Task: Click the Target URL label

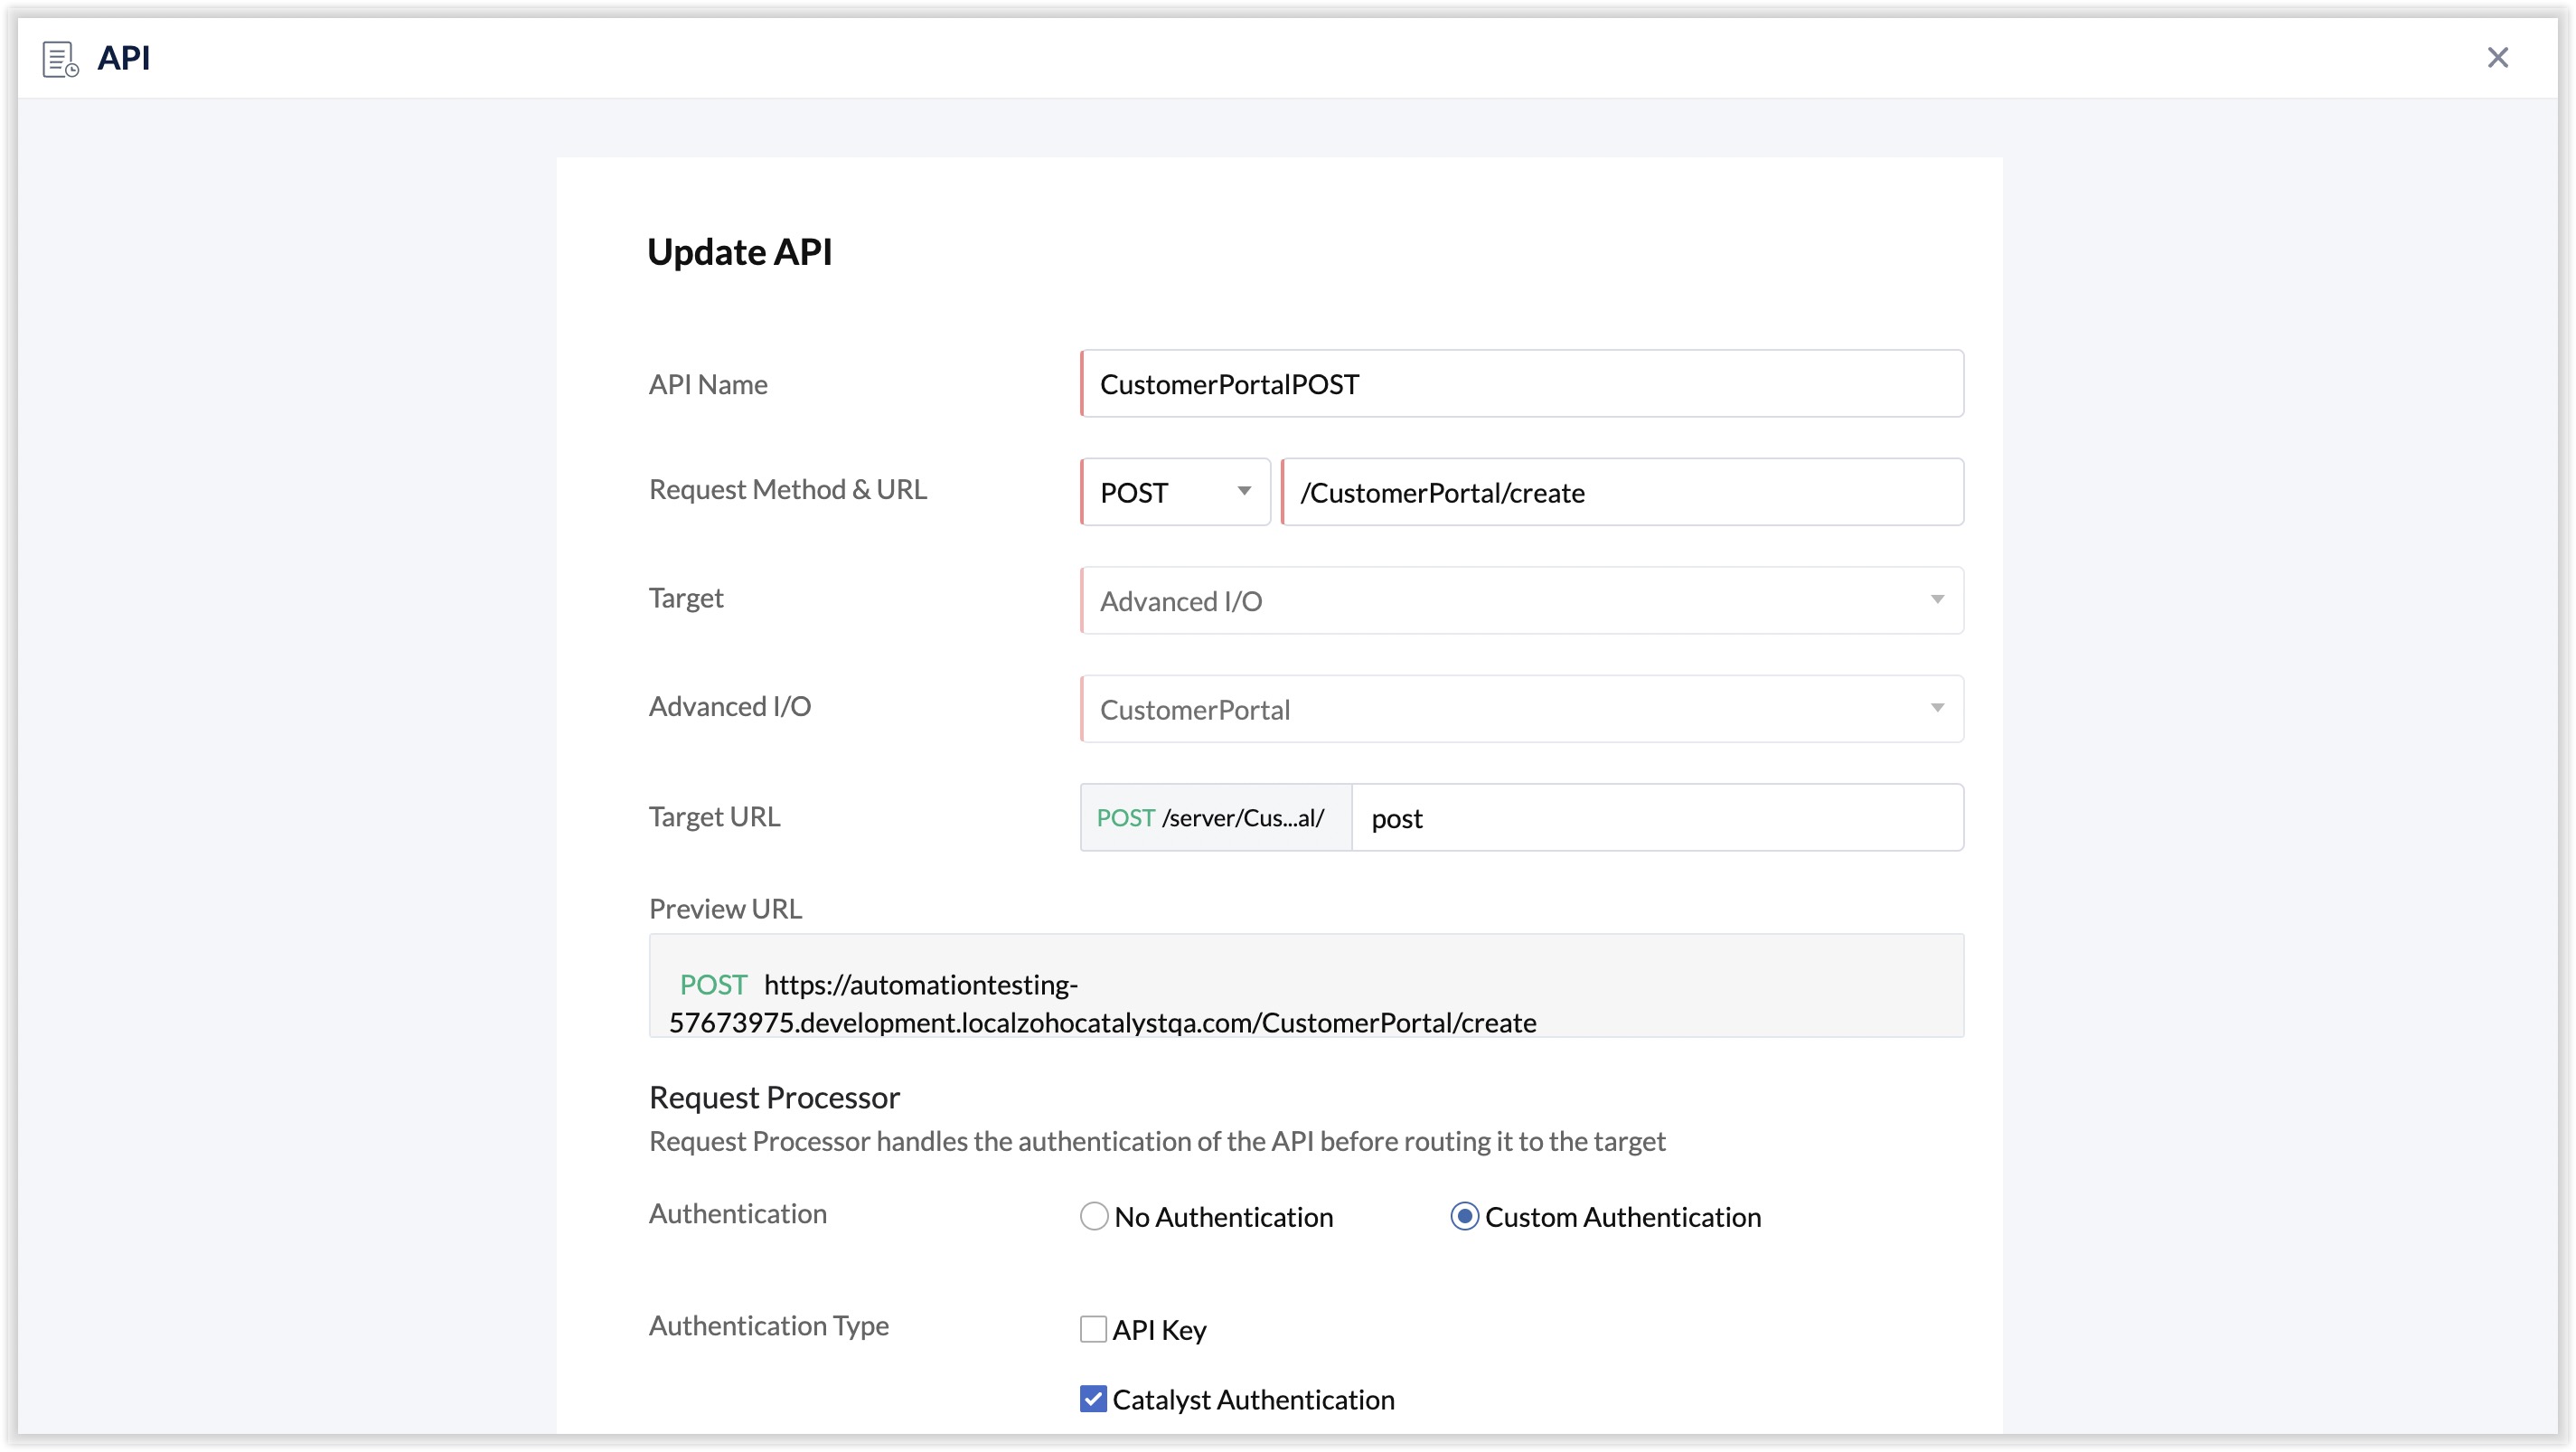Action: click(x=714, y=816)
